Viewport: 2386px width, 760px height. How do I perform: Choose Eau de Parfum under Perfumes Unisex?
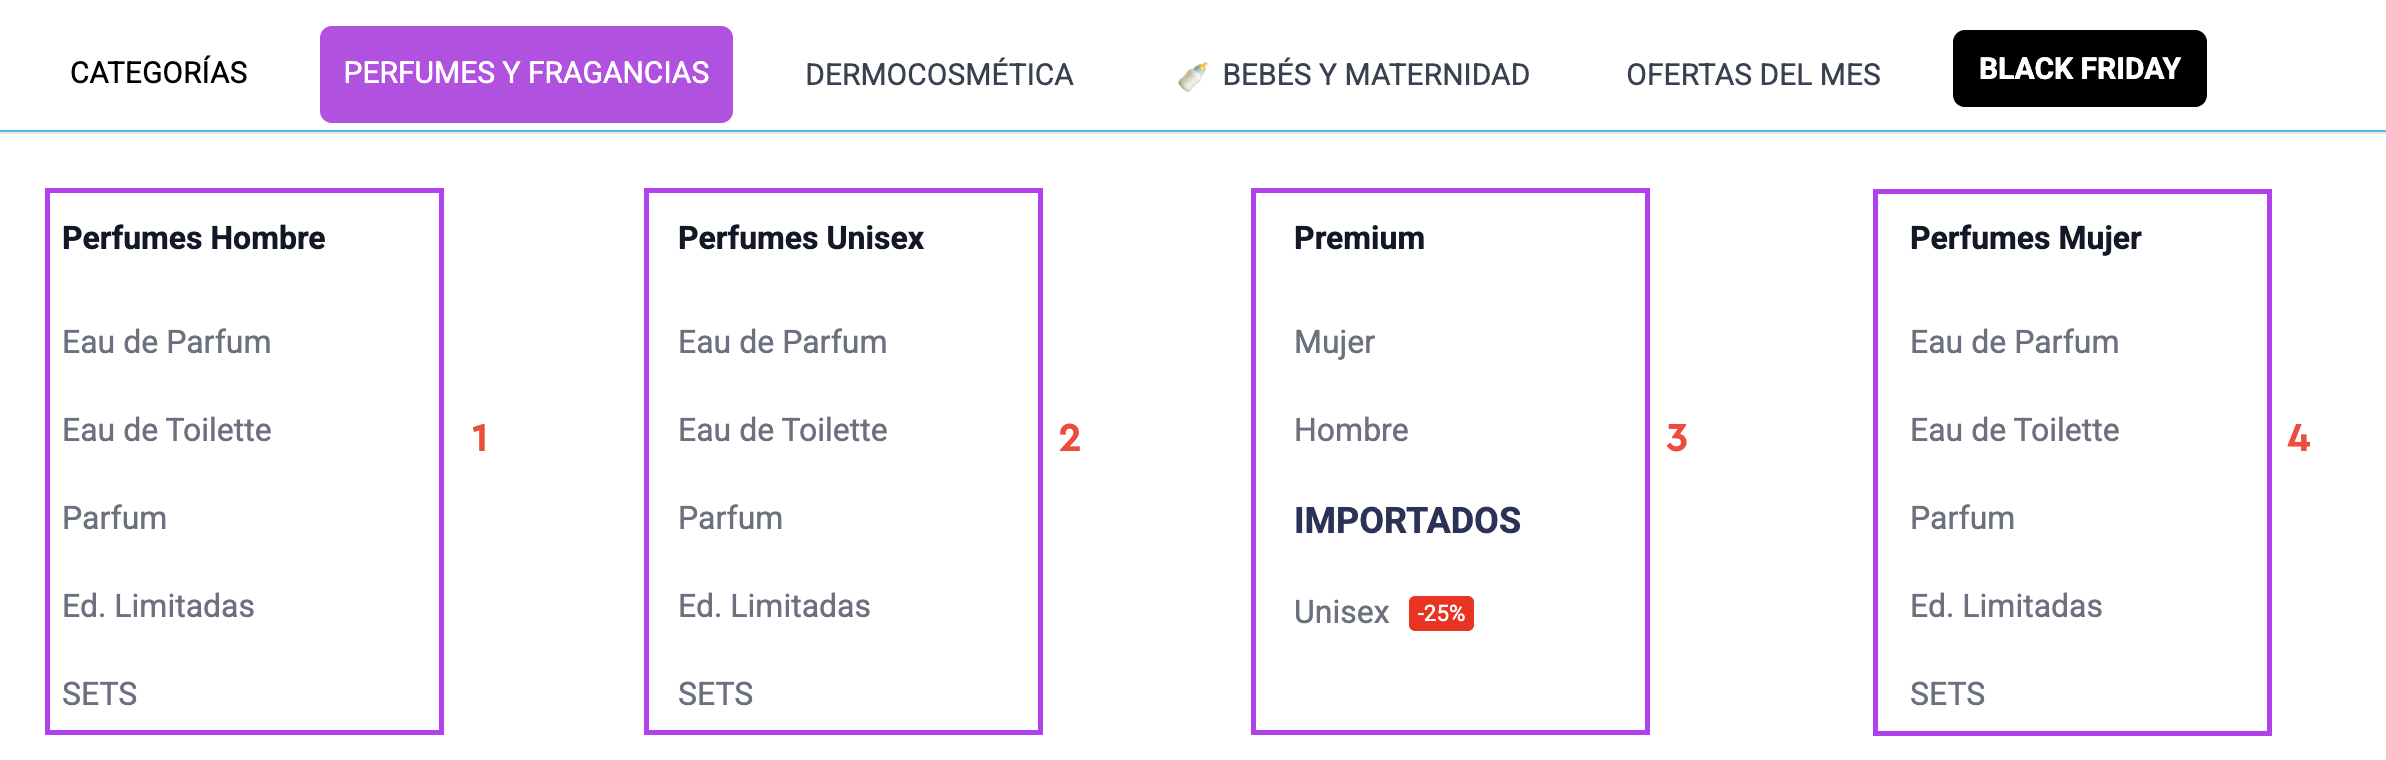(x=782, y=342)
